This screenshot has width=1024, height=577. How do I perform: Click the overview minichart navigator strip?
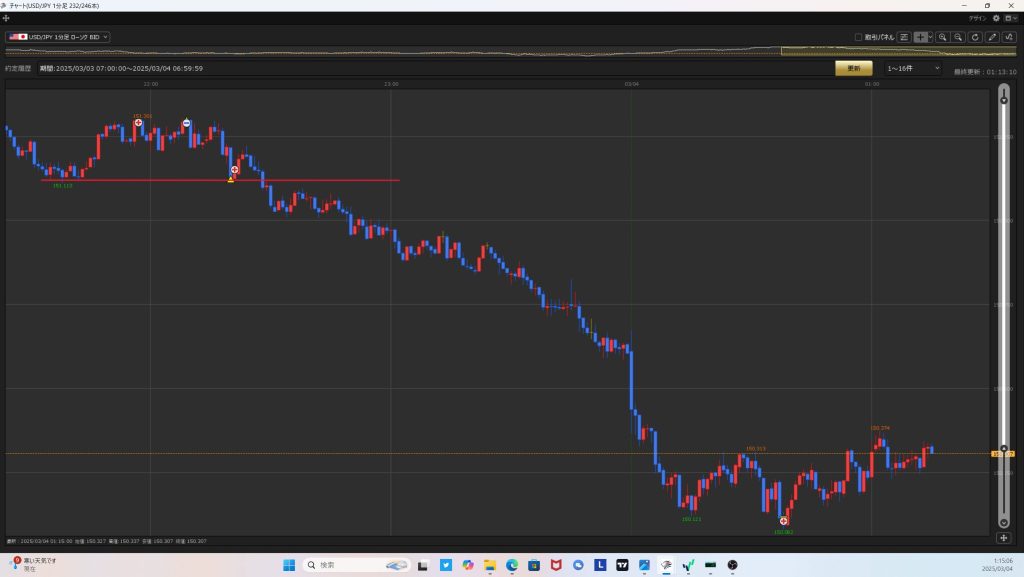tap(500, 51)
